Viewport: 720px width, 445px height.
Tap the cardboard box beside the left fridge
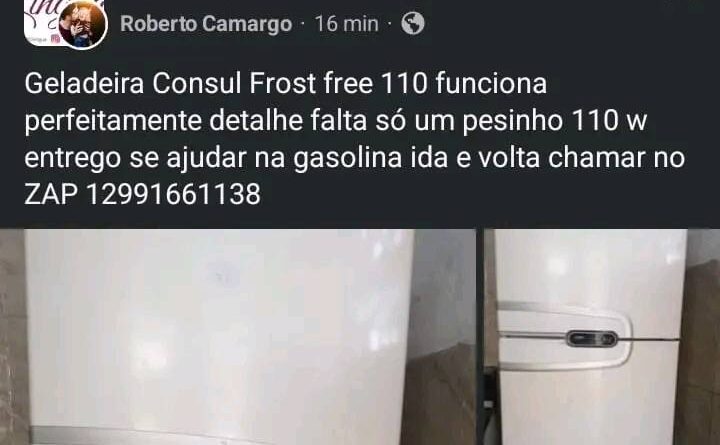(438, 395)
